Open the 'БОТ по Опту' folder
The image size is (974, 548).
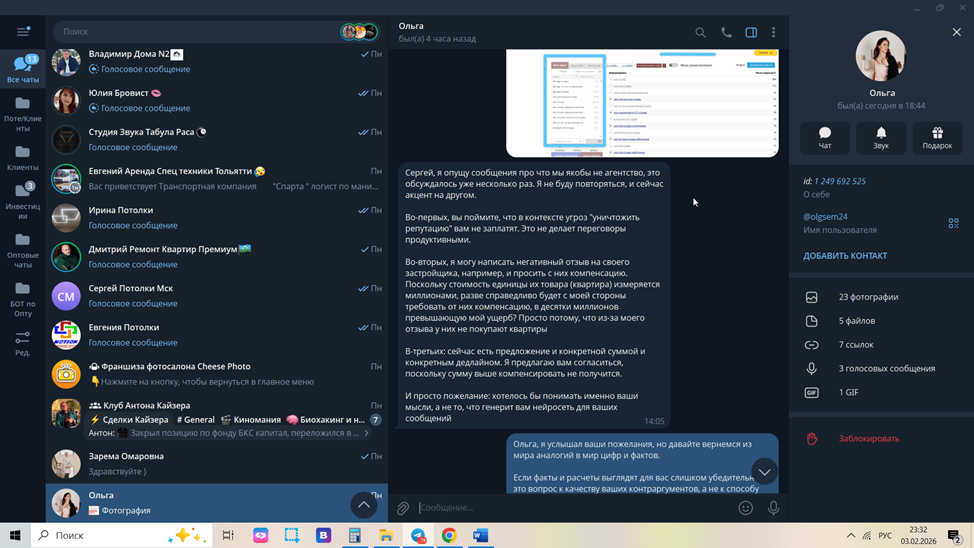pyautogui.click(x=23, y=299)
